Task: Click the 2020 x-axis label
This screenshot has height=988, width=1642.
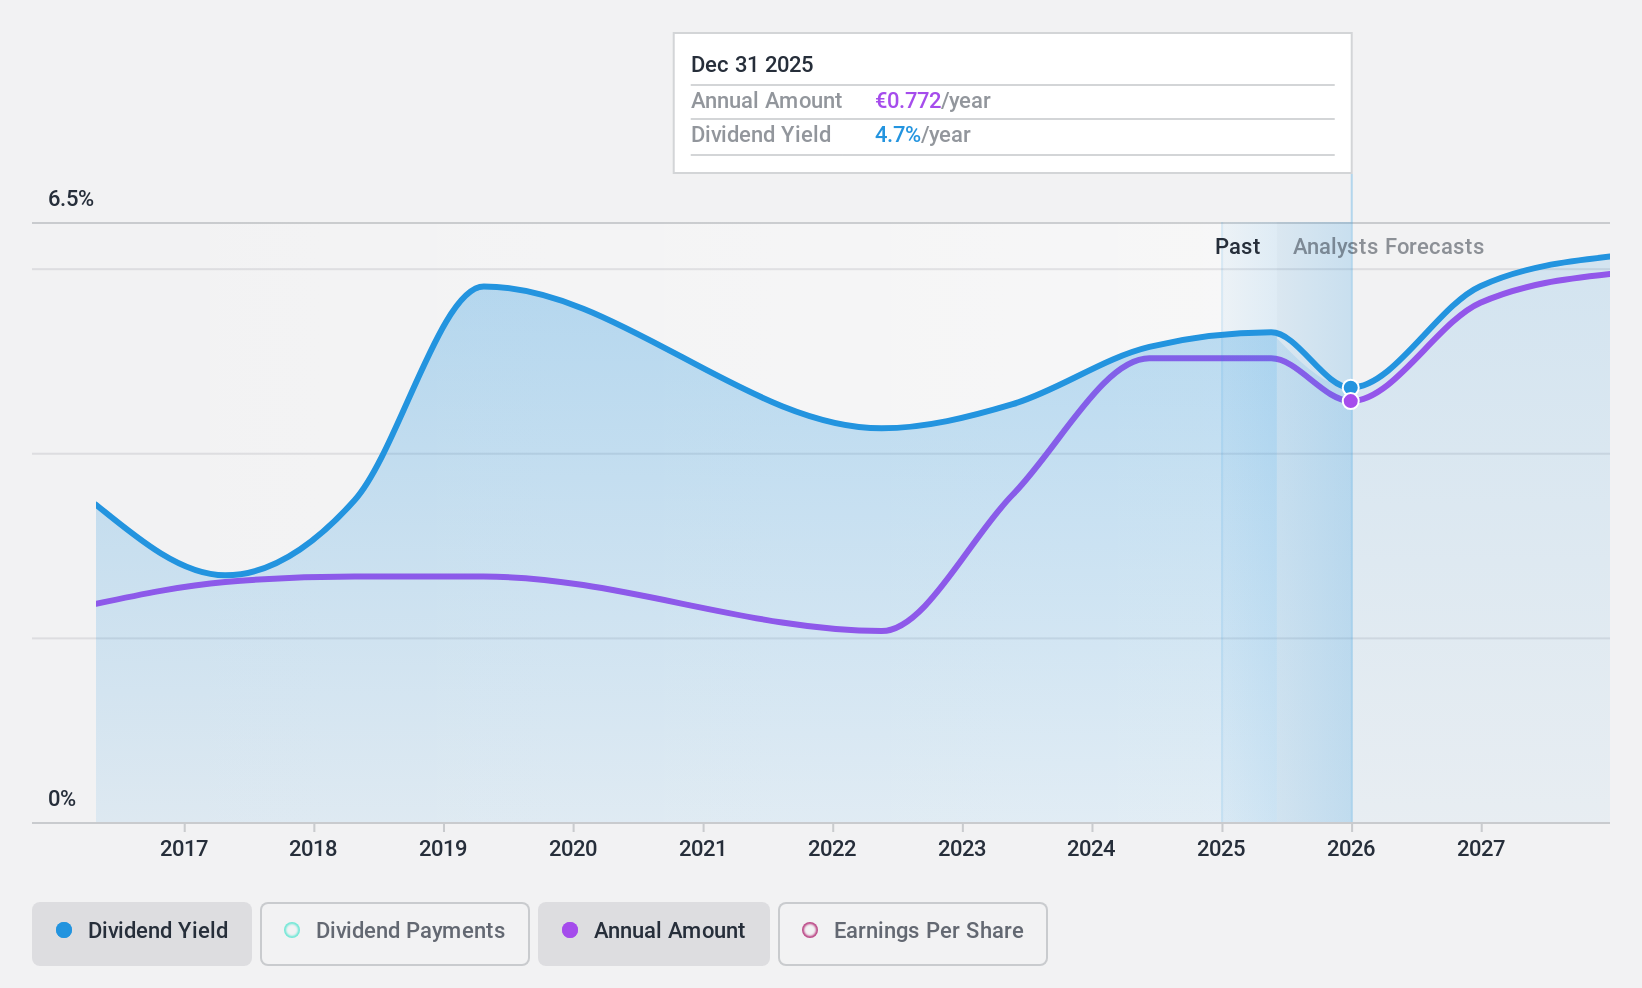Action: click(x=573, y=849)
